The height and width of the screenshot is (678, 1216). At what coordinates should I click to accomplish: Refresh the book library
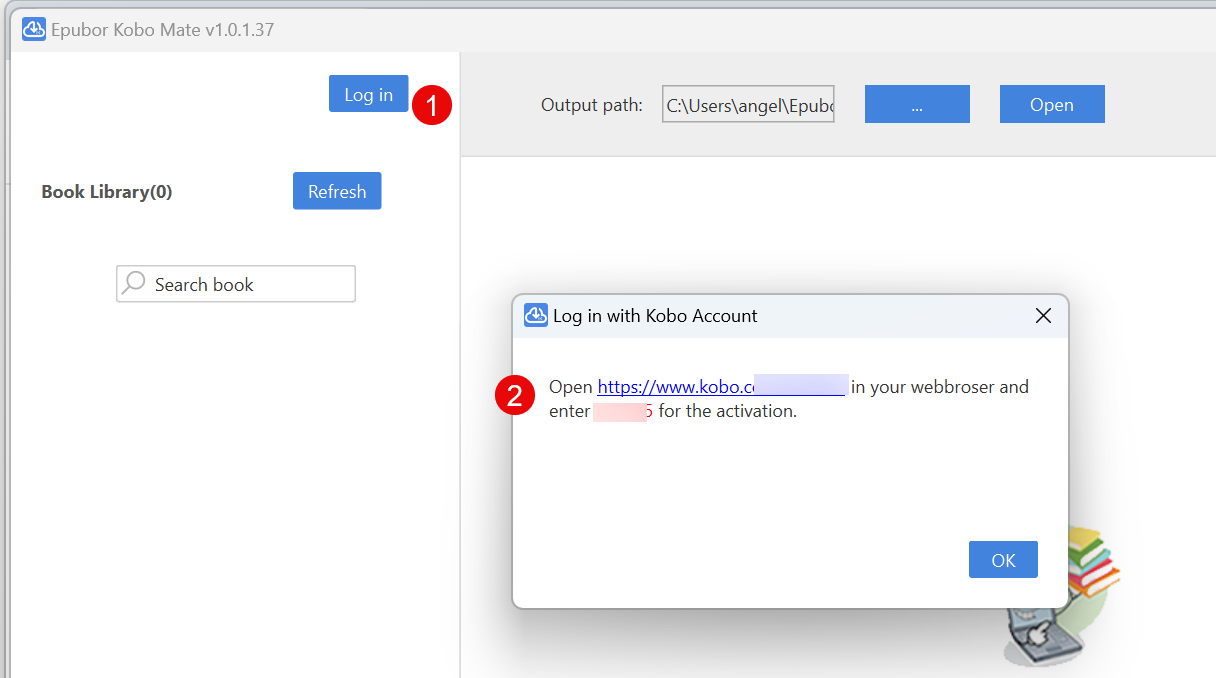pyautogui.click(x=337, y=191)
